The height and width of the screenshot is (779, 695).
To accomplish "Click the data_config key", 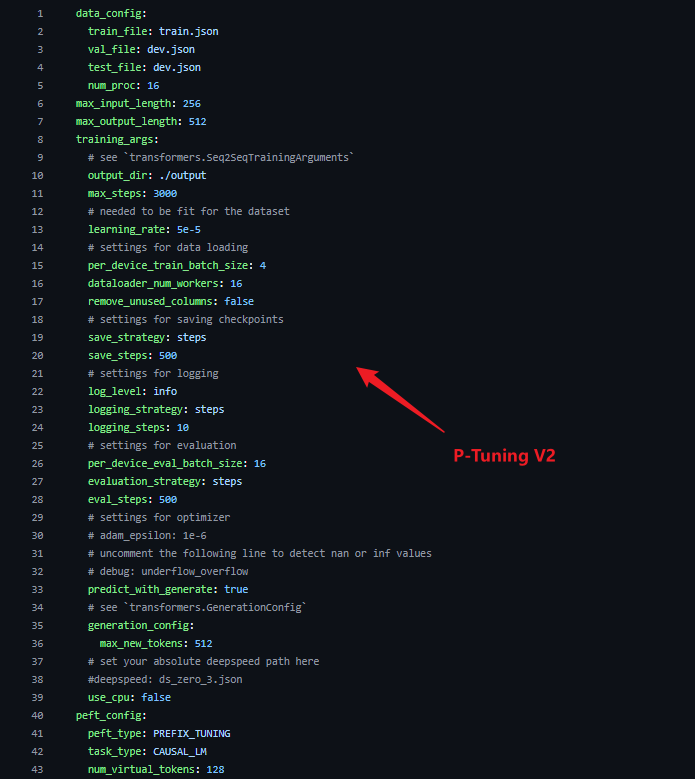I will (108, 13).
